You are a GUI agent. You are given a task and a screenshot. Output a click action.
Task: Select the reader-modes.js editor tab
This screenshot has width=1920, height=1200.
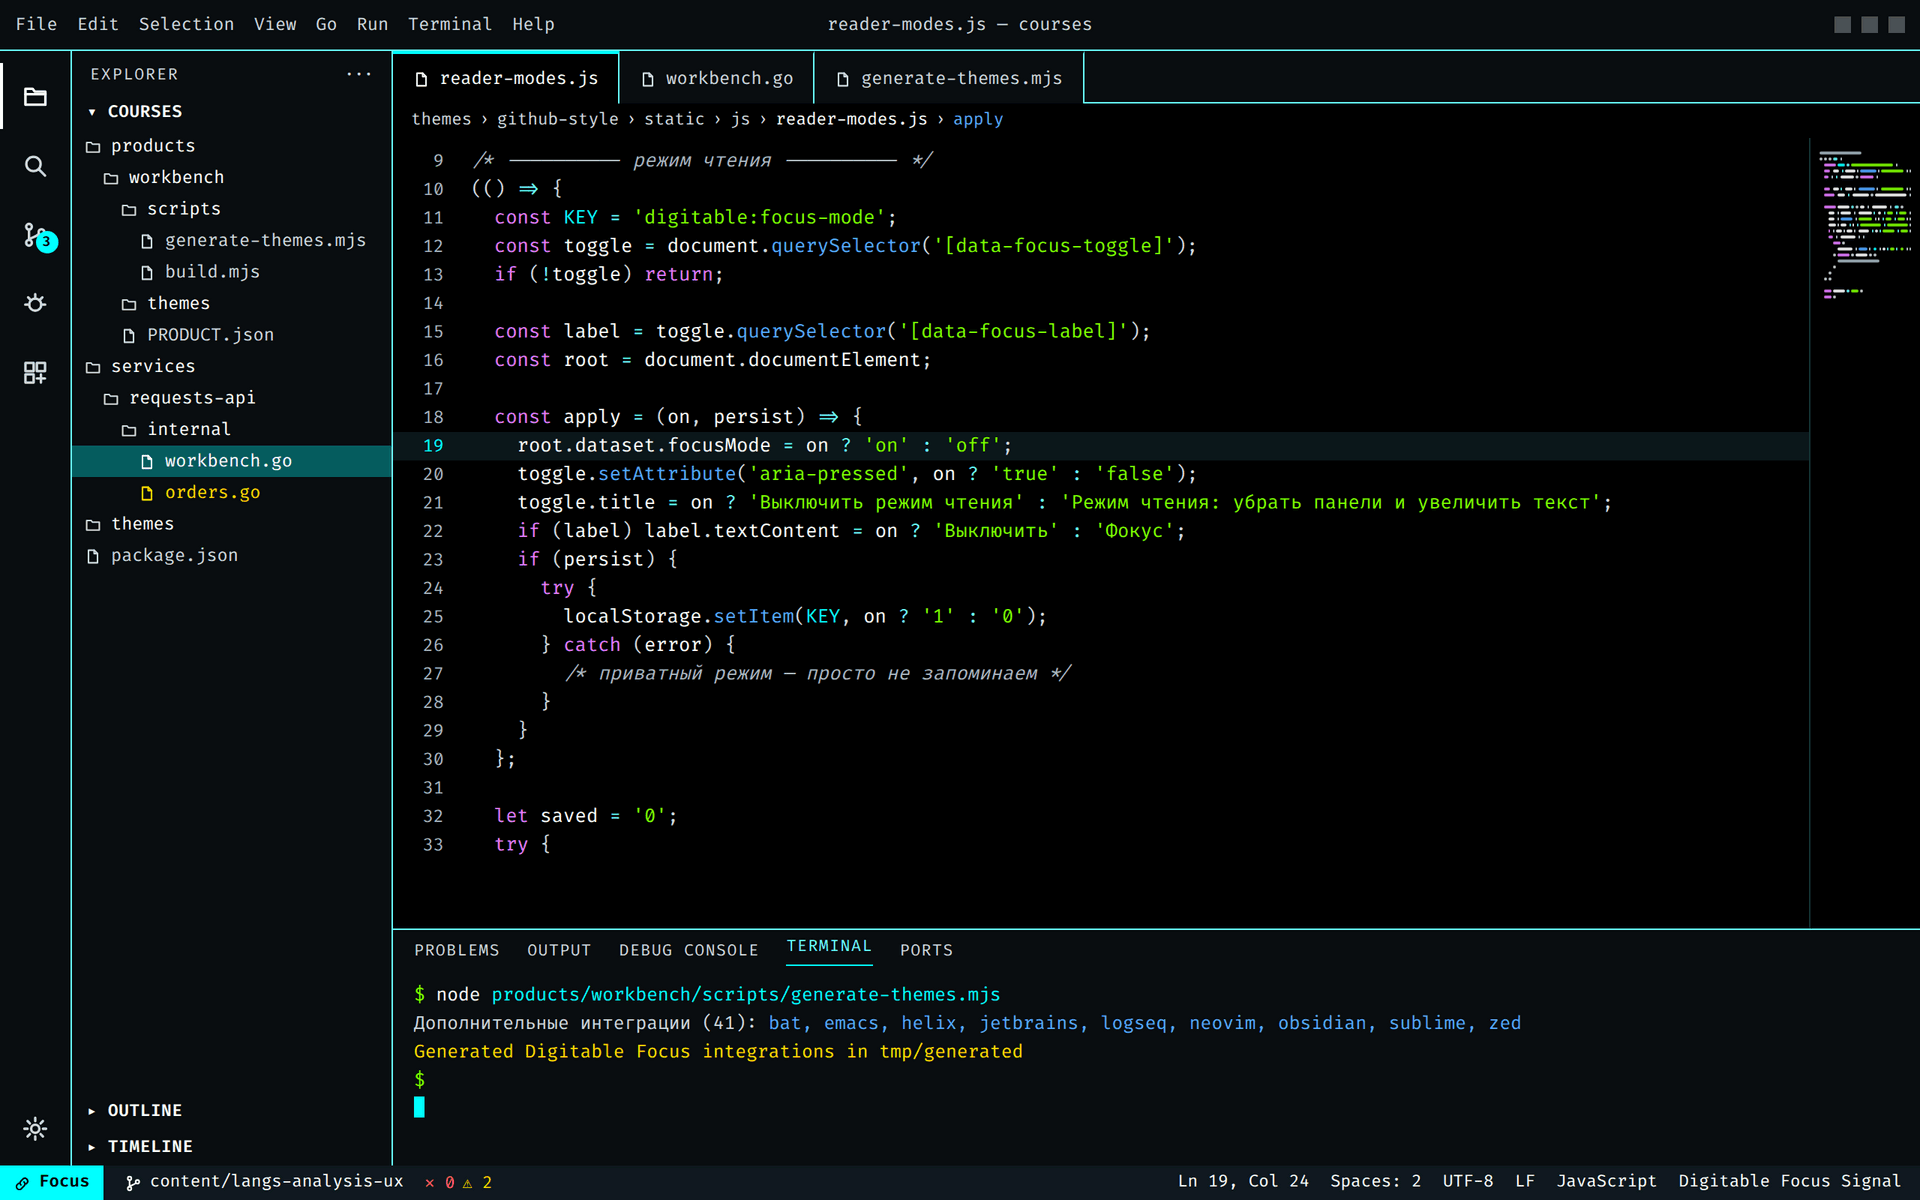[506, 78]
